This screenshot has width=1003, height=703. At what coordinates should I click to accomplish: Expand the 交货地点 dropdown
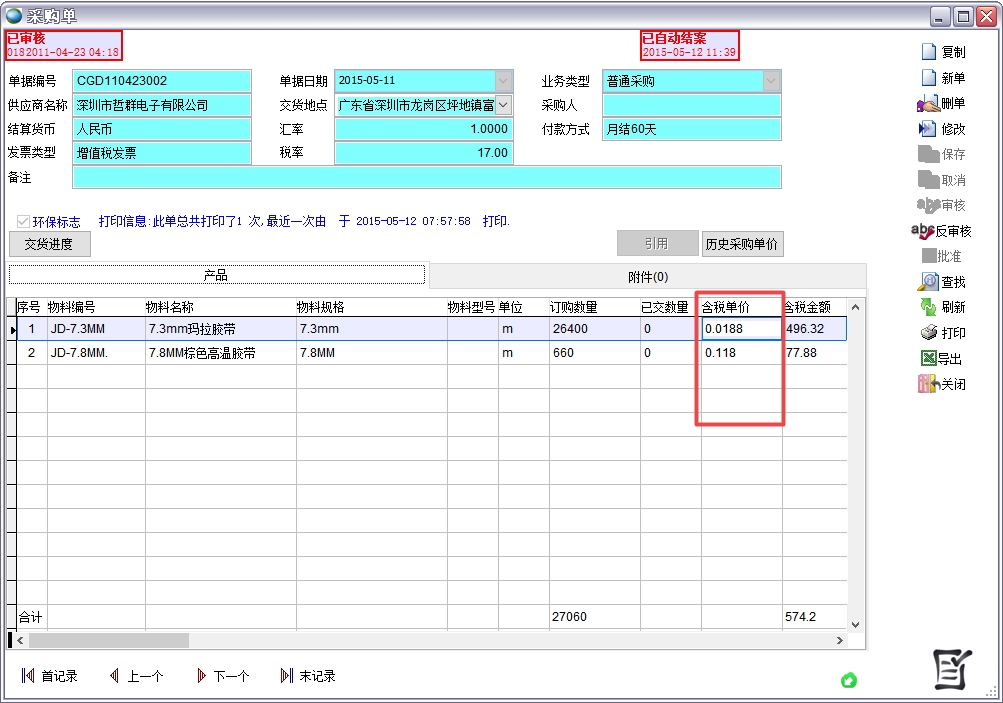click(x=503, y=104)
